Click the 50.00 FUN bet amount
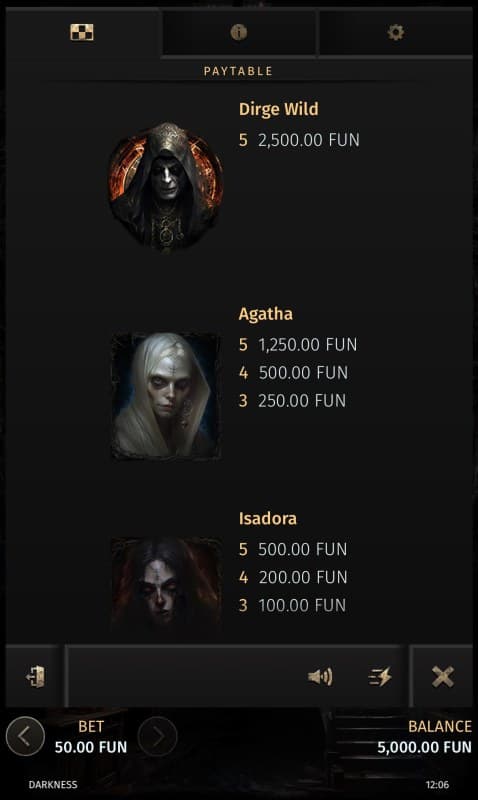This screenshot has width=478, height=800. (91, 747)
